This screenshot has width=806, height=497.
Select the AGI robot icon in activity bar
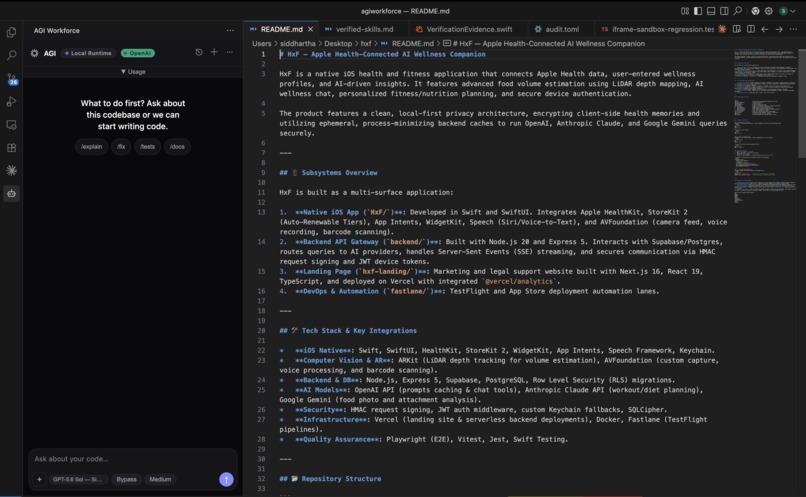[x=11, y=194]
